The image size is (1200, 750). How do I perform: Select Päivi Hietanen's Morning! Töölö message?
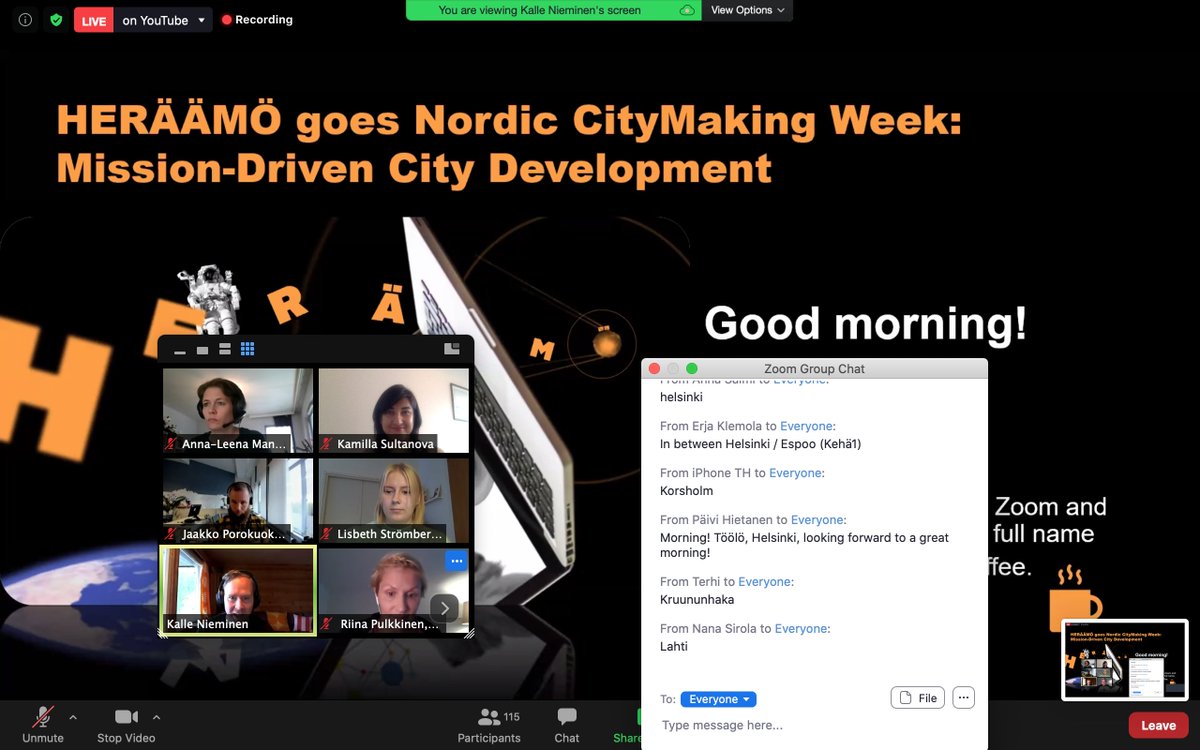point(805,545)
